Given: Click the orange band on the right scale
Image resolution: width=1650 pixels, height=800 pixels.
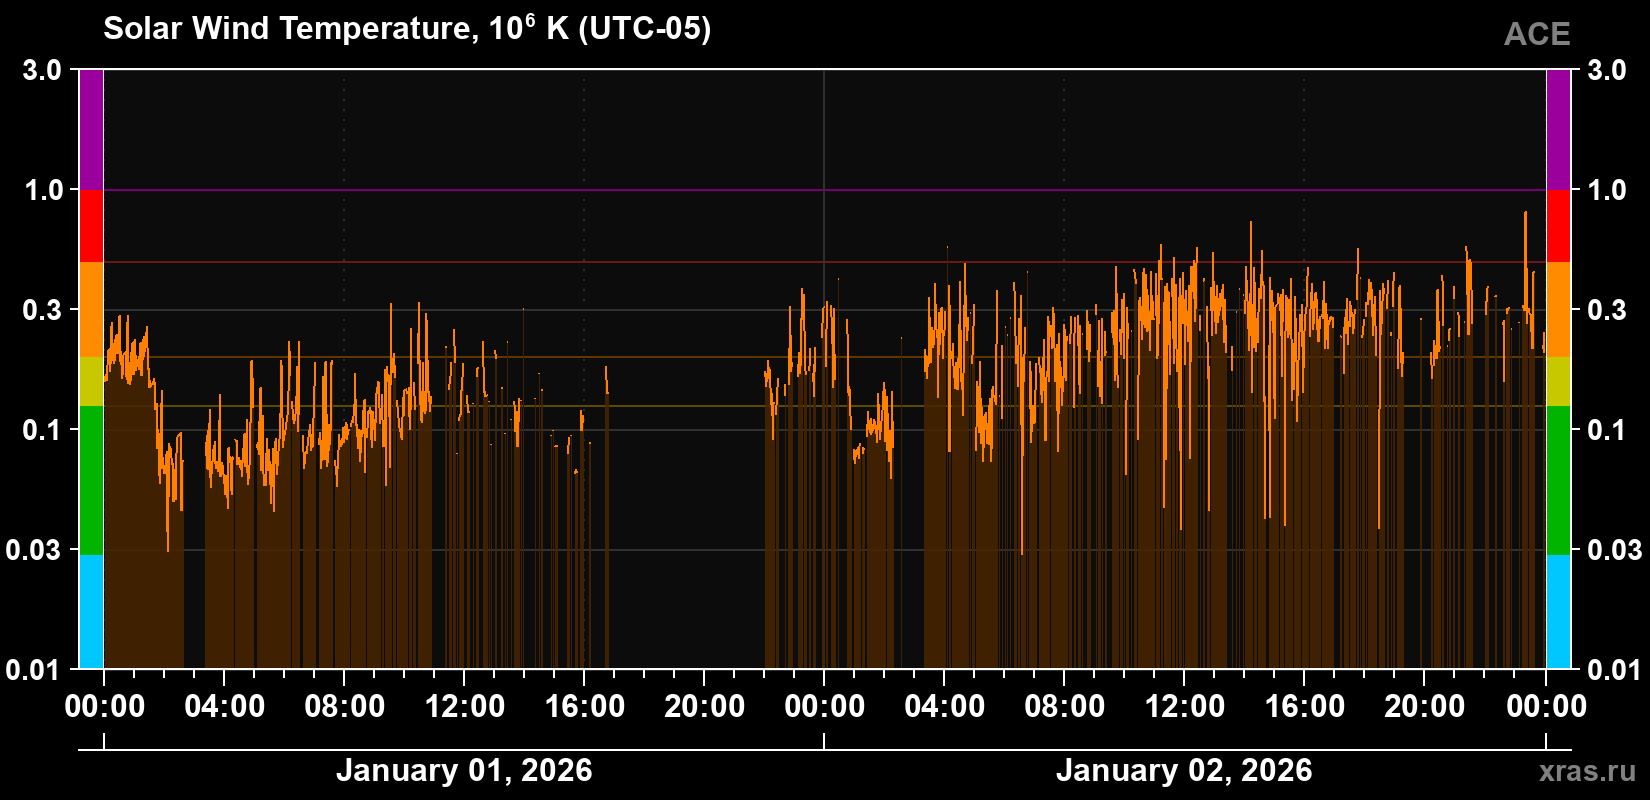Looking at the screenshot, I should coord(1558,310).
